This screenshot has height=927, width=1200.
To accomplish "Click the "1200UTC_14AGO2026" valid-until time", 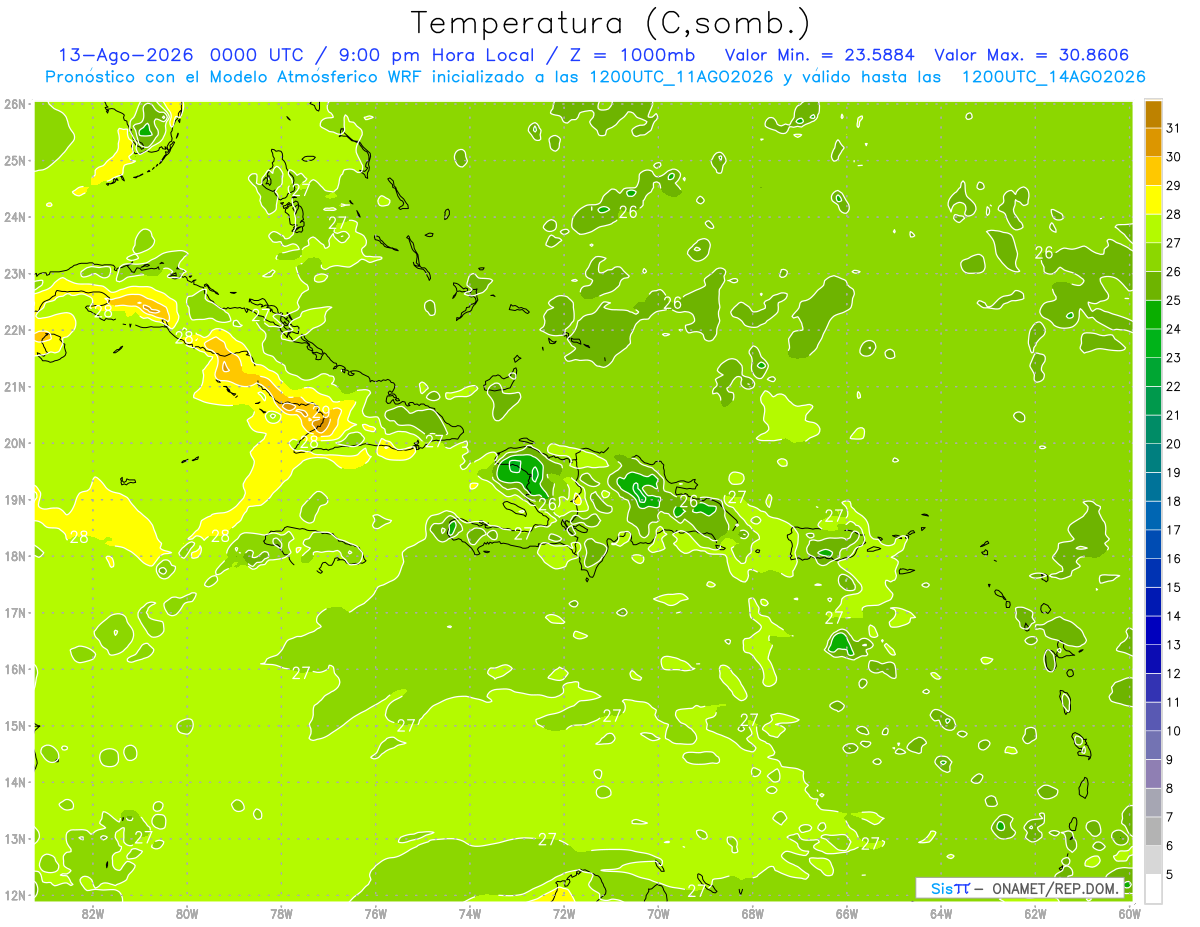I will click(x=1053, y=77).
